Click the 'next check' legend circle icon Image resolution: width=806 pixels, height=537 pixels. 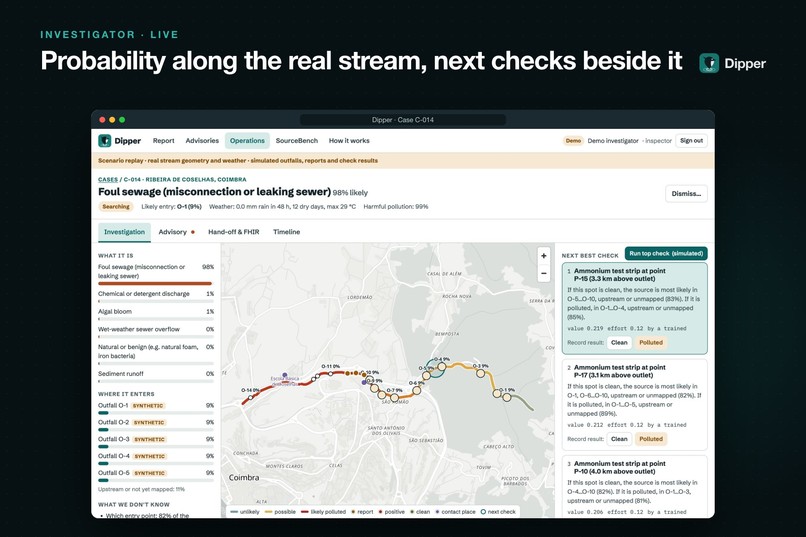[483, 512]
